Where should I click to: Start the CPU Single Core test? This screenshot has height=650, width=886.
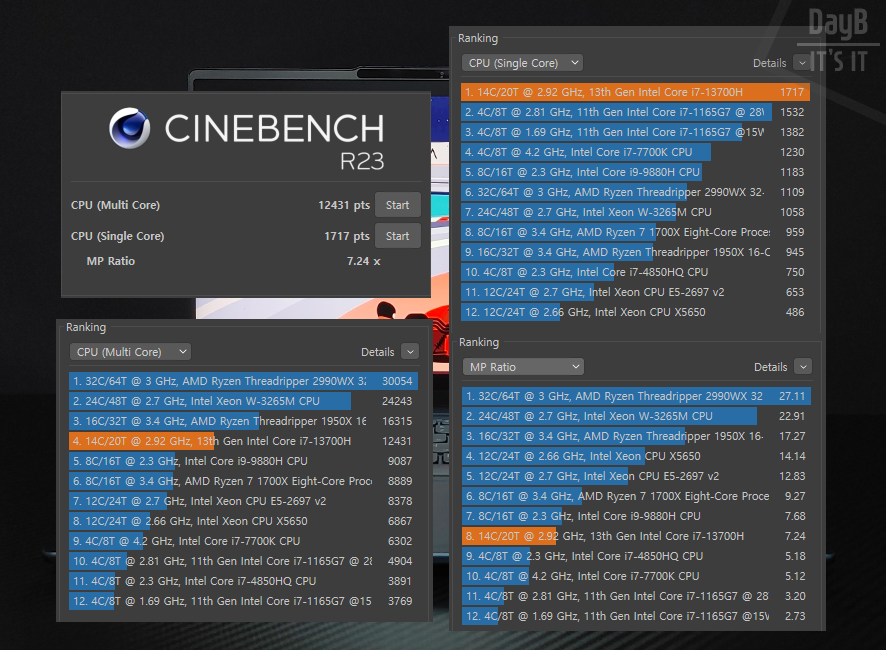coord(397,236)
